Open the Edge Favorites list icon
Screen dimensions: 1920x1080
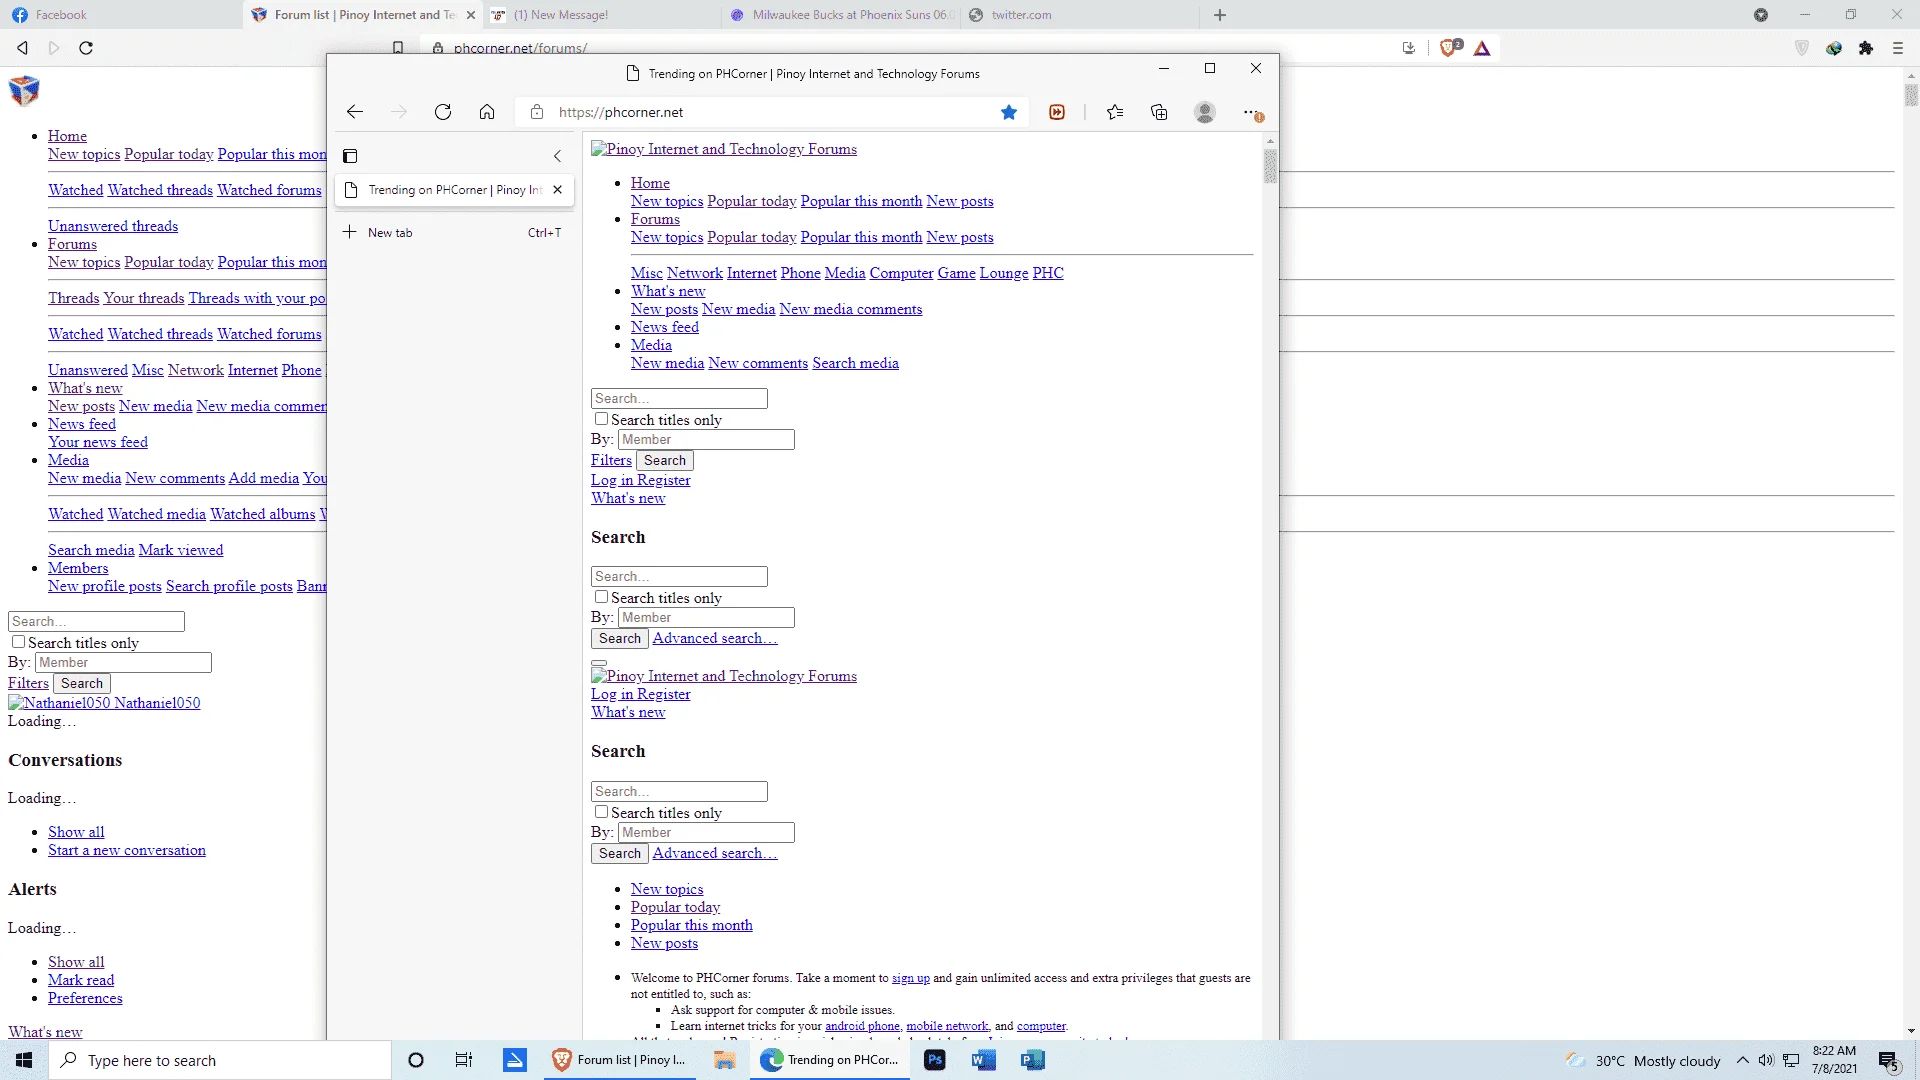click(1115, 112)
